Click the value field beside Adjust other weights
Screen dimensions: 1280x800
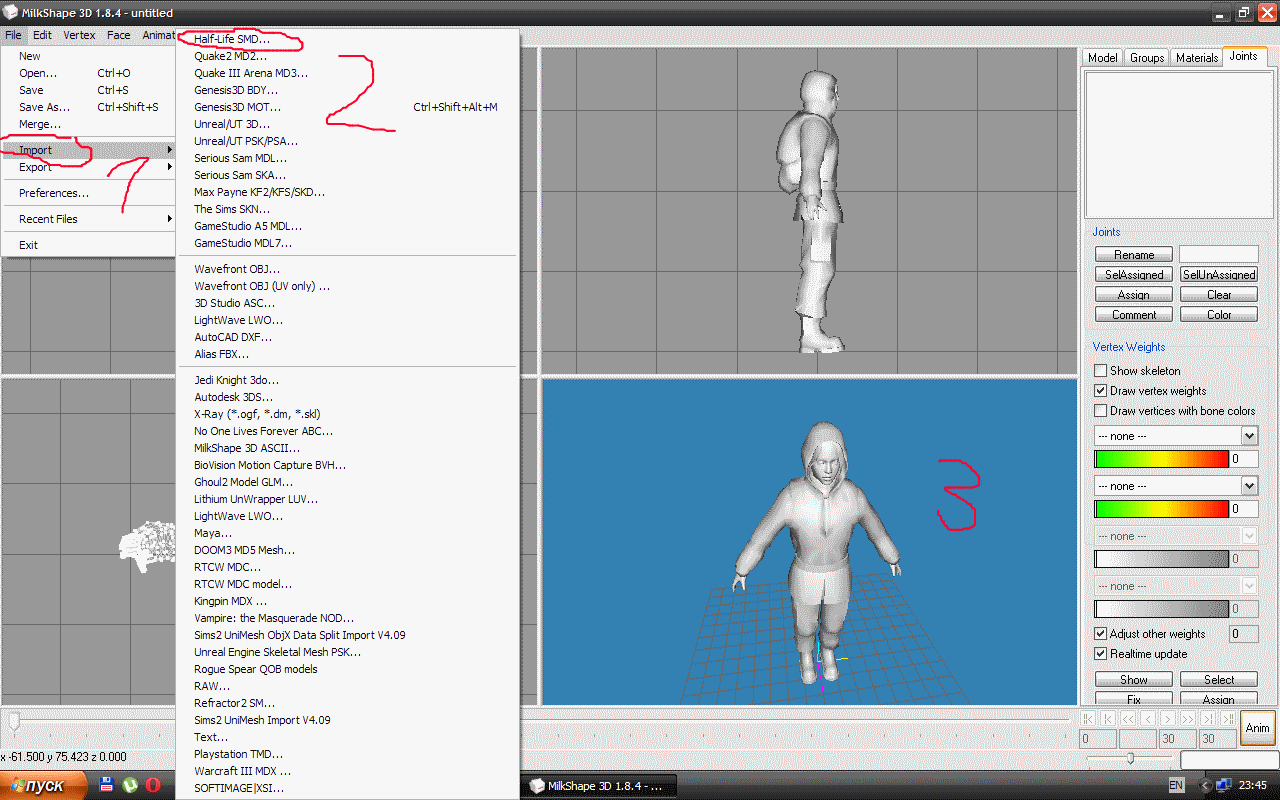[1244, 634]
